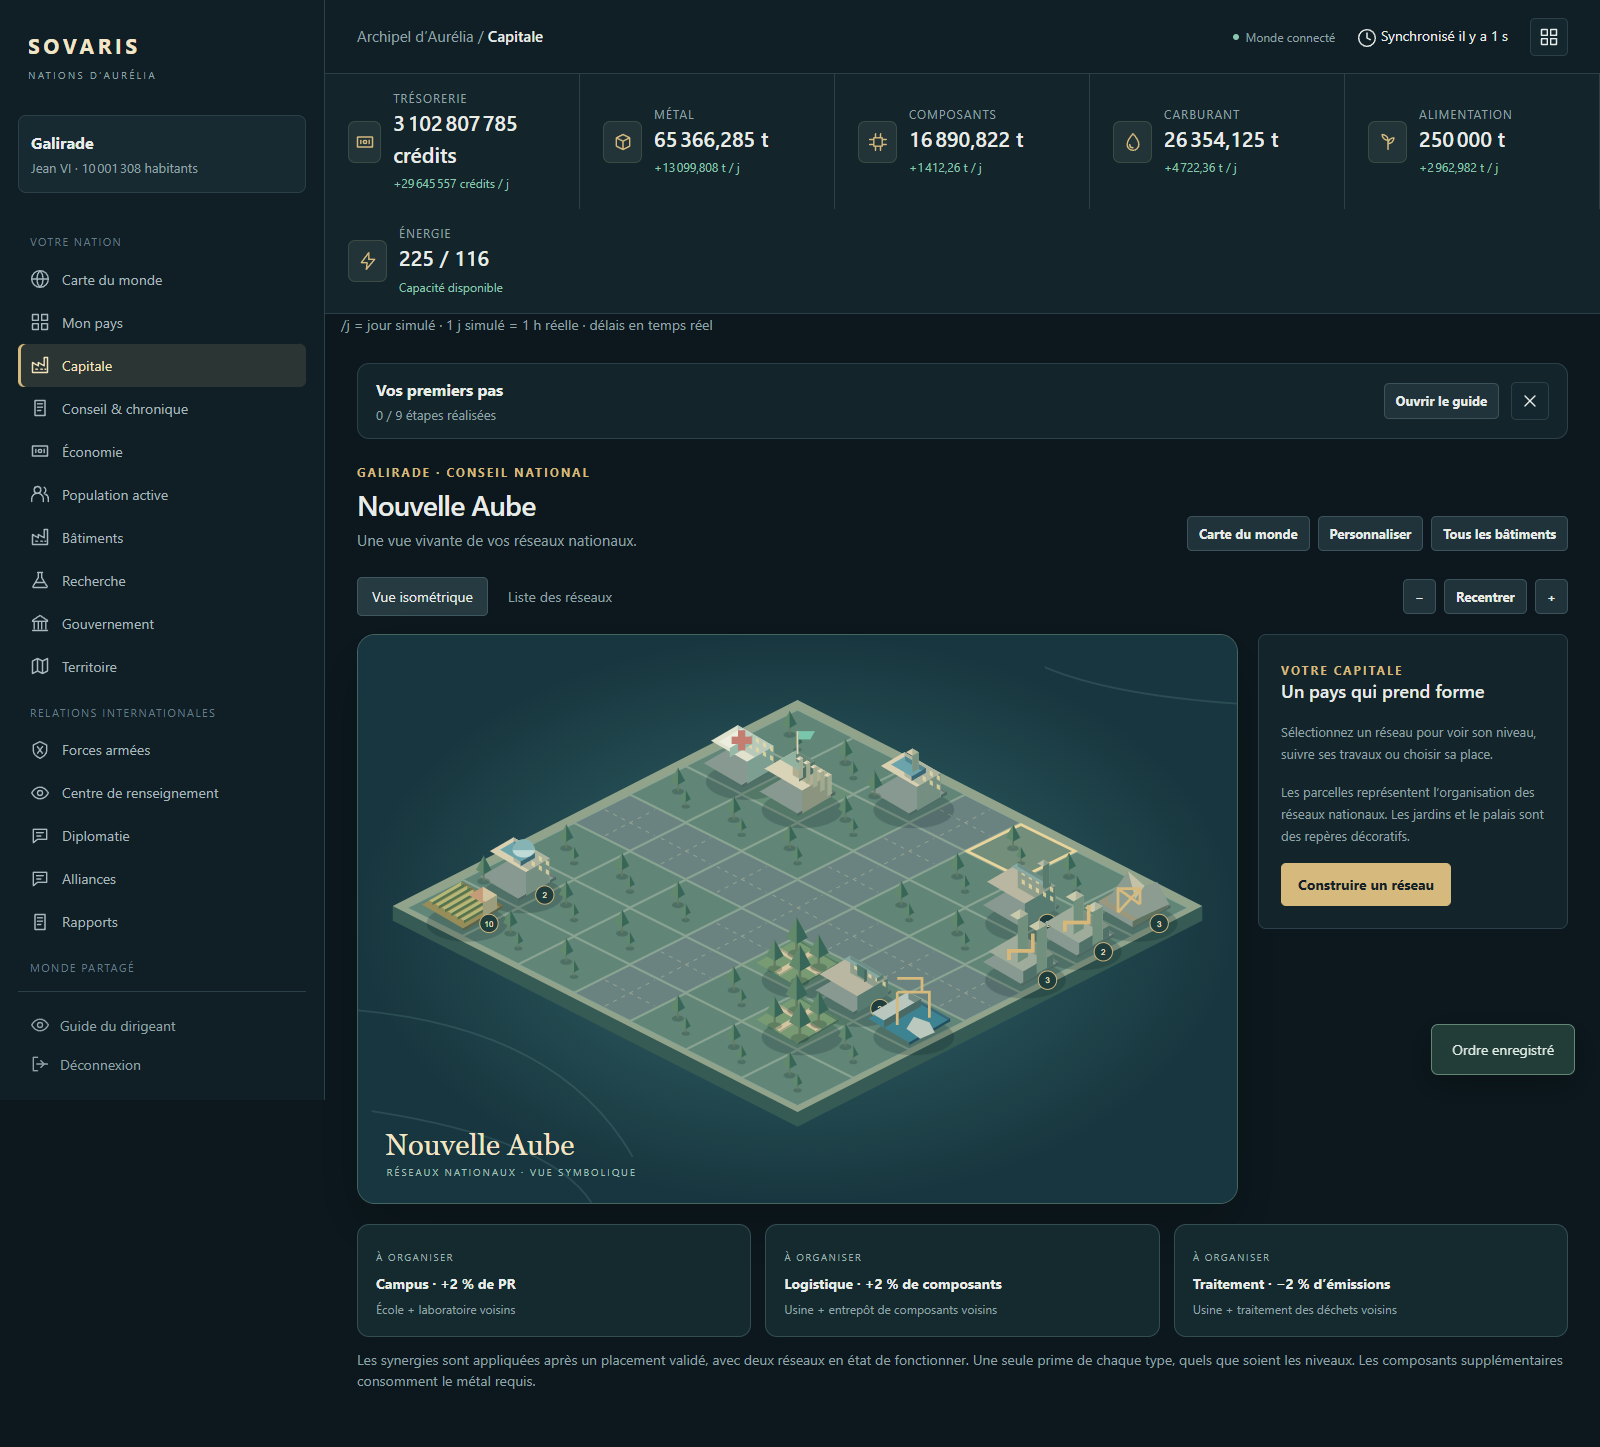The width and height of the screenshot is (1600, 1447).
Task: Click Construire un réseau button
Action: [x=1365, y=885]
